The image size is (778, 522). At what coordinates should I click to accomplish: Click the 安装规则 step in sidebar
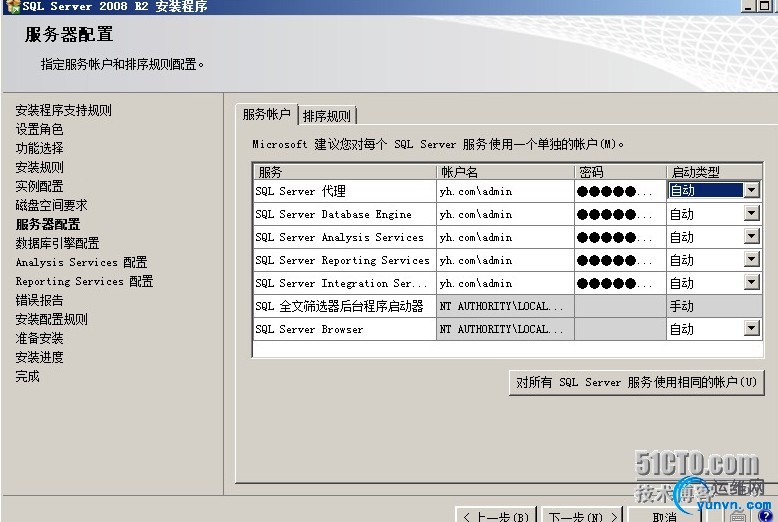39,167
